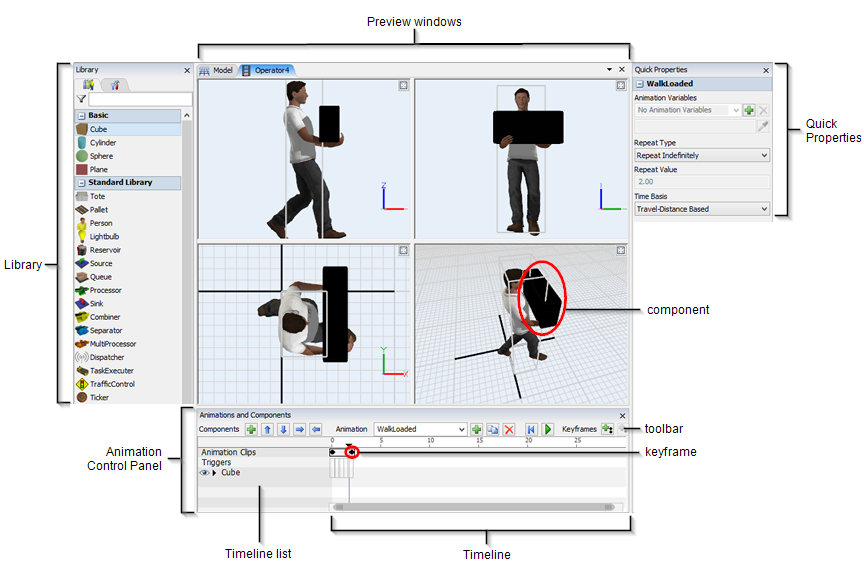
Task: Collapse the Basic library section
Action: click(80, 116)
